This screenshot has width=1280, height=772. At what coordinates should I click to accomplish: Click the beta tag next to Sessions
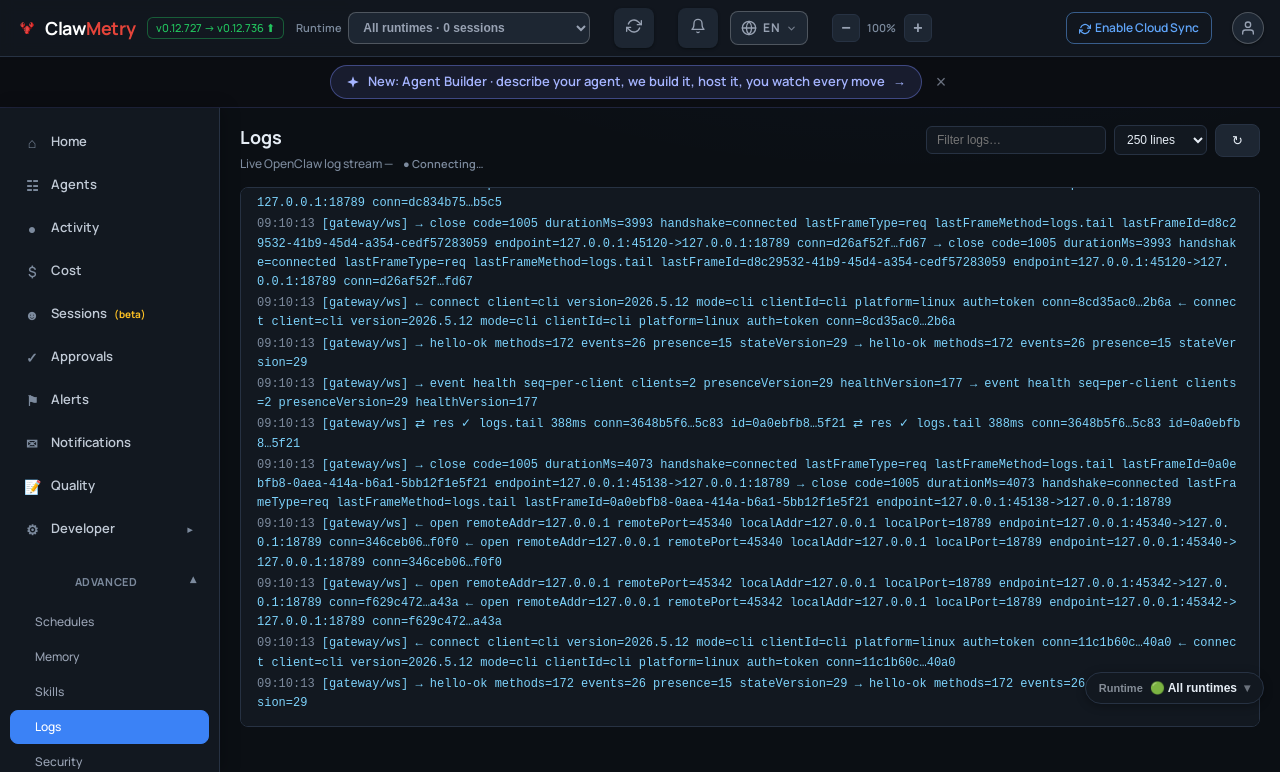click(130, 315)
